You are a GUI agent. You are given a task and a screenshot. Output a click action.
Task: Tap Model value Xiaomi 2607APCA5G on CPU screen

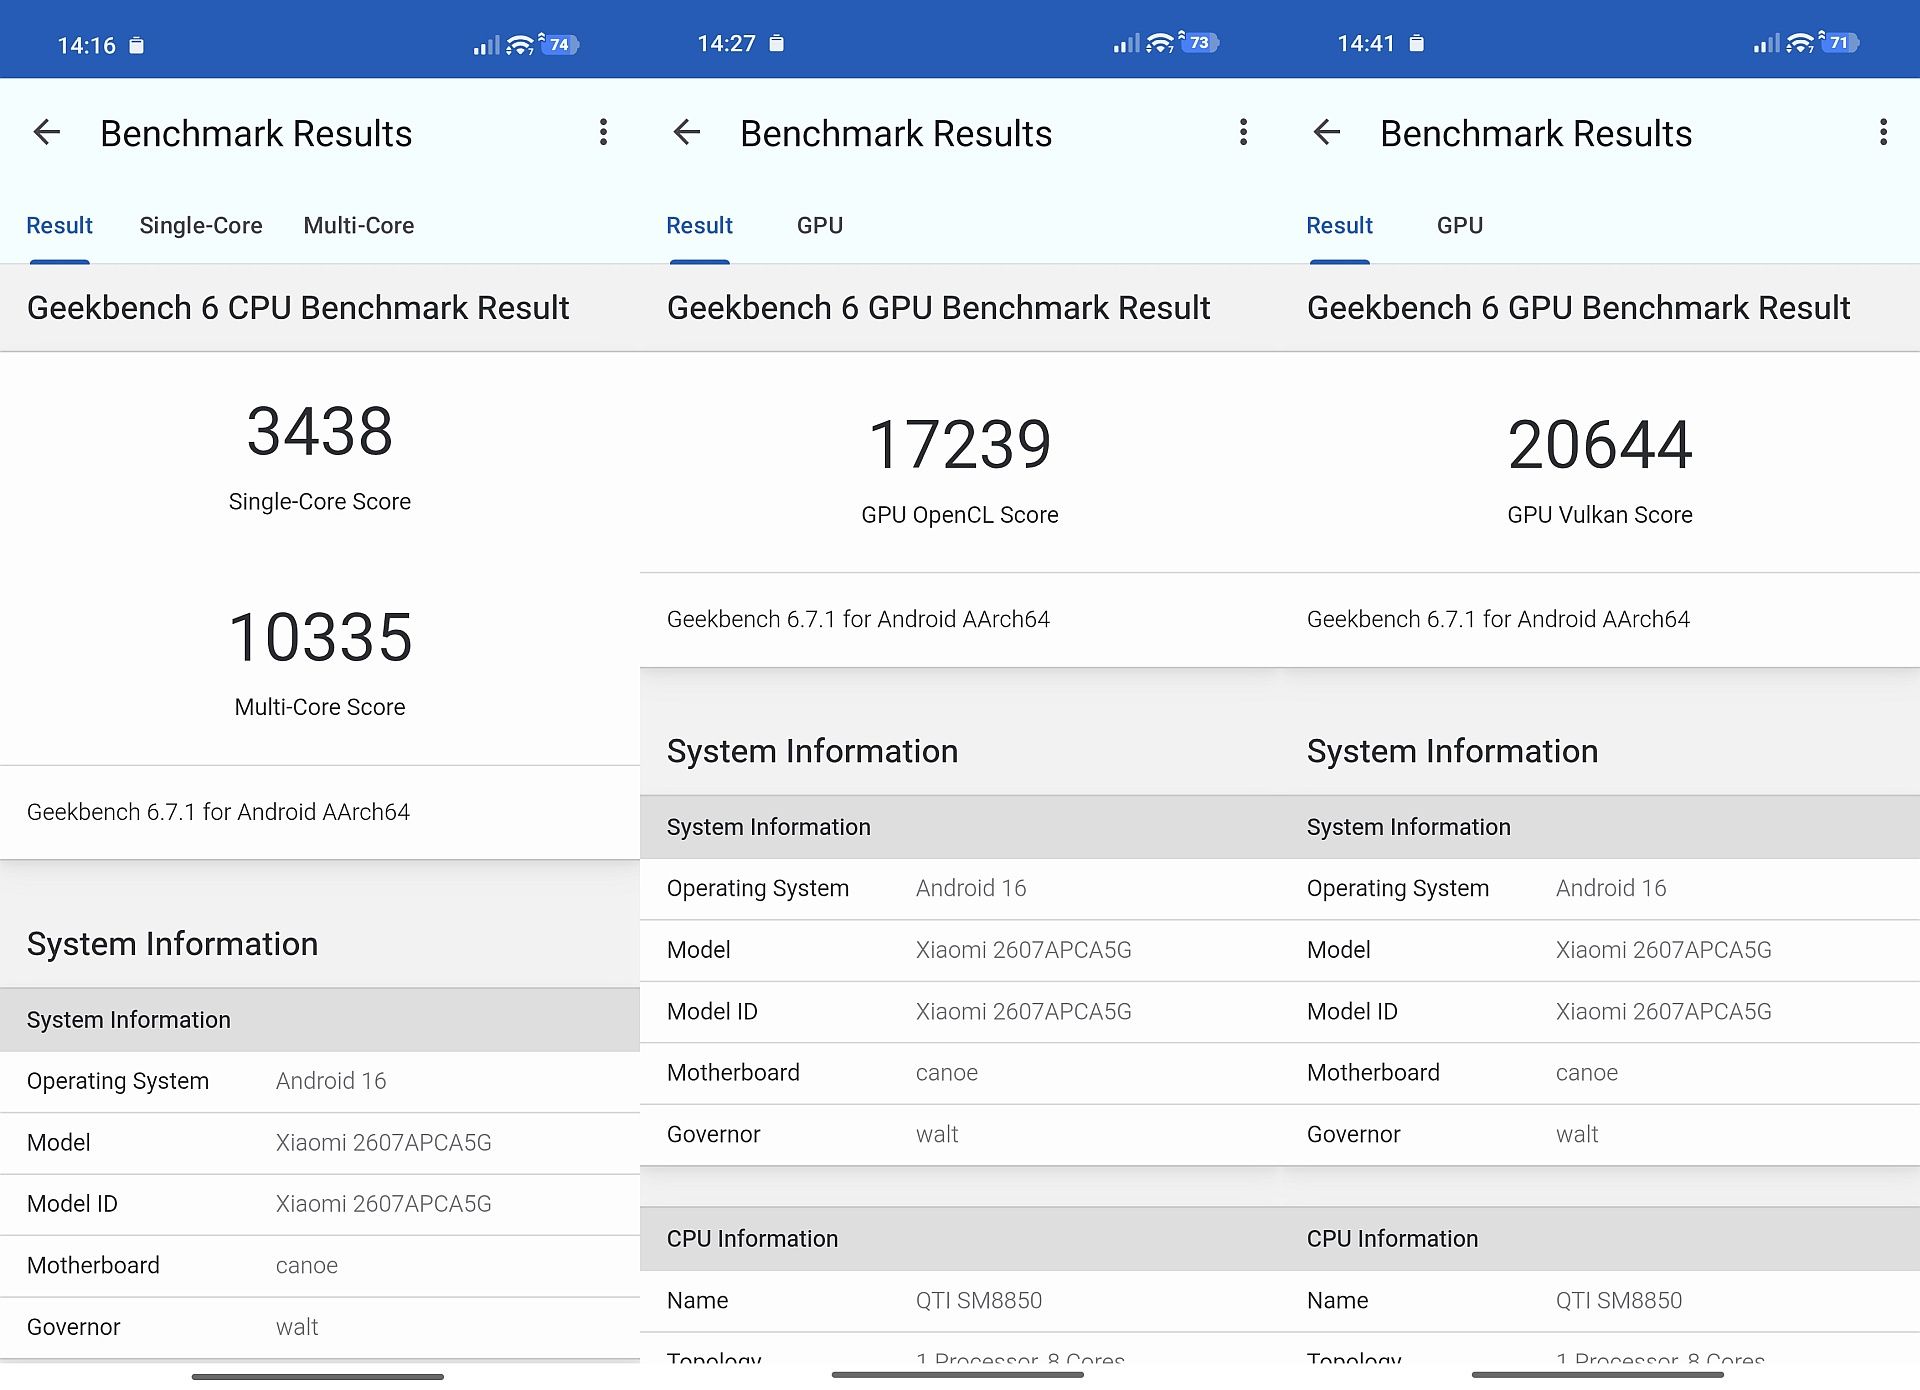(x=384, y=1142)
